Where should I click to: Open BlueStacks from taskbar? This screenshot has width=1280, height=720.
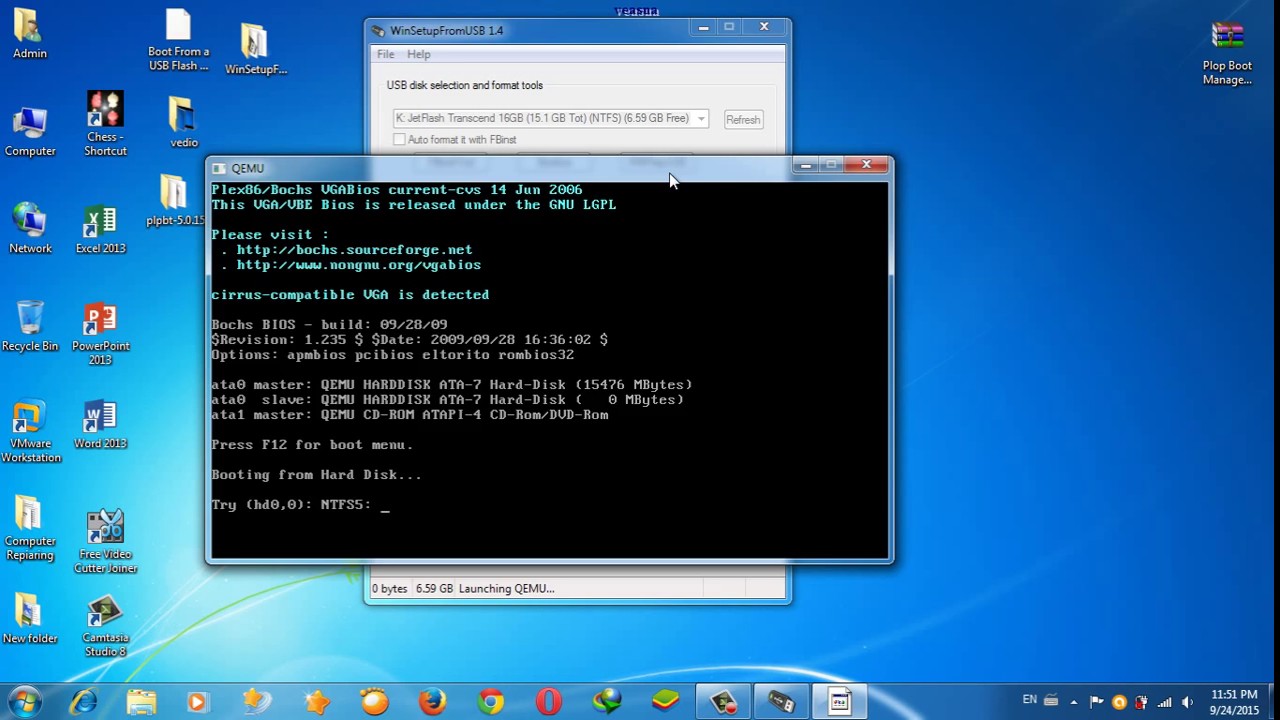click(665, 702)
